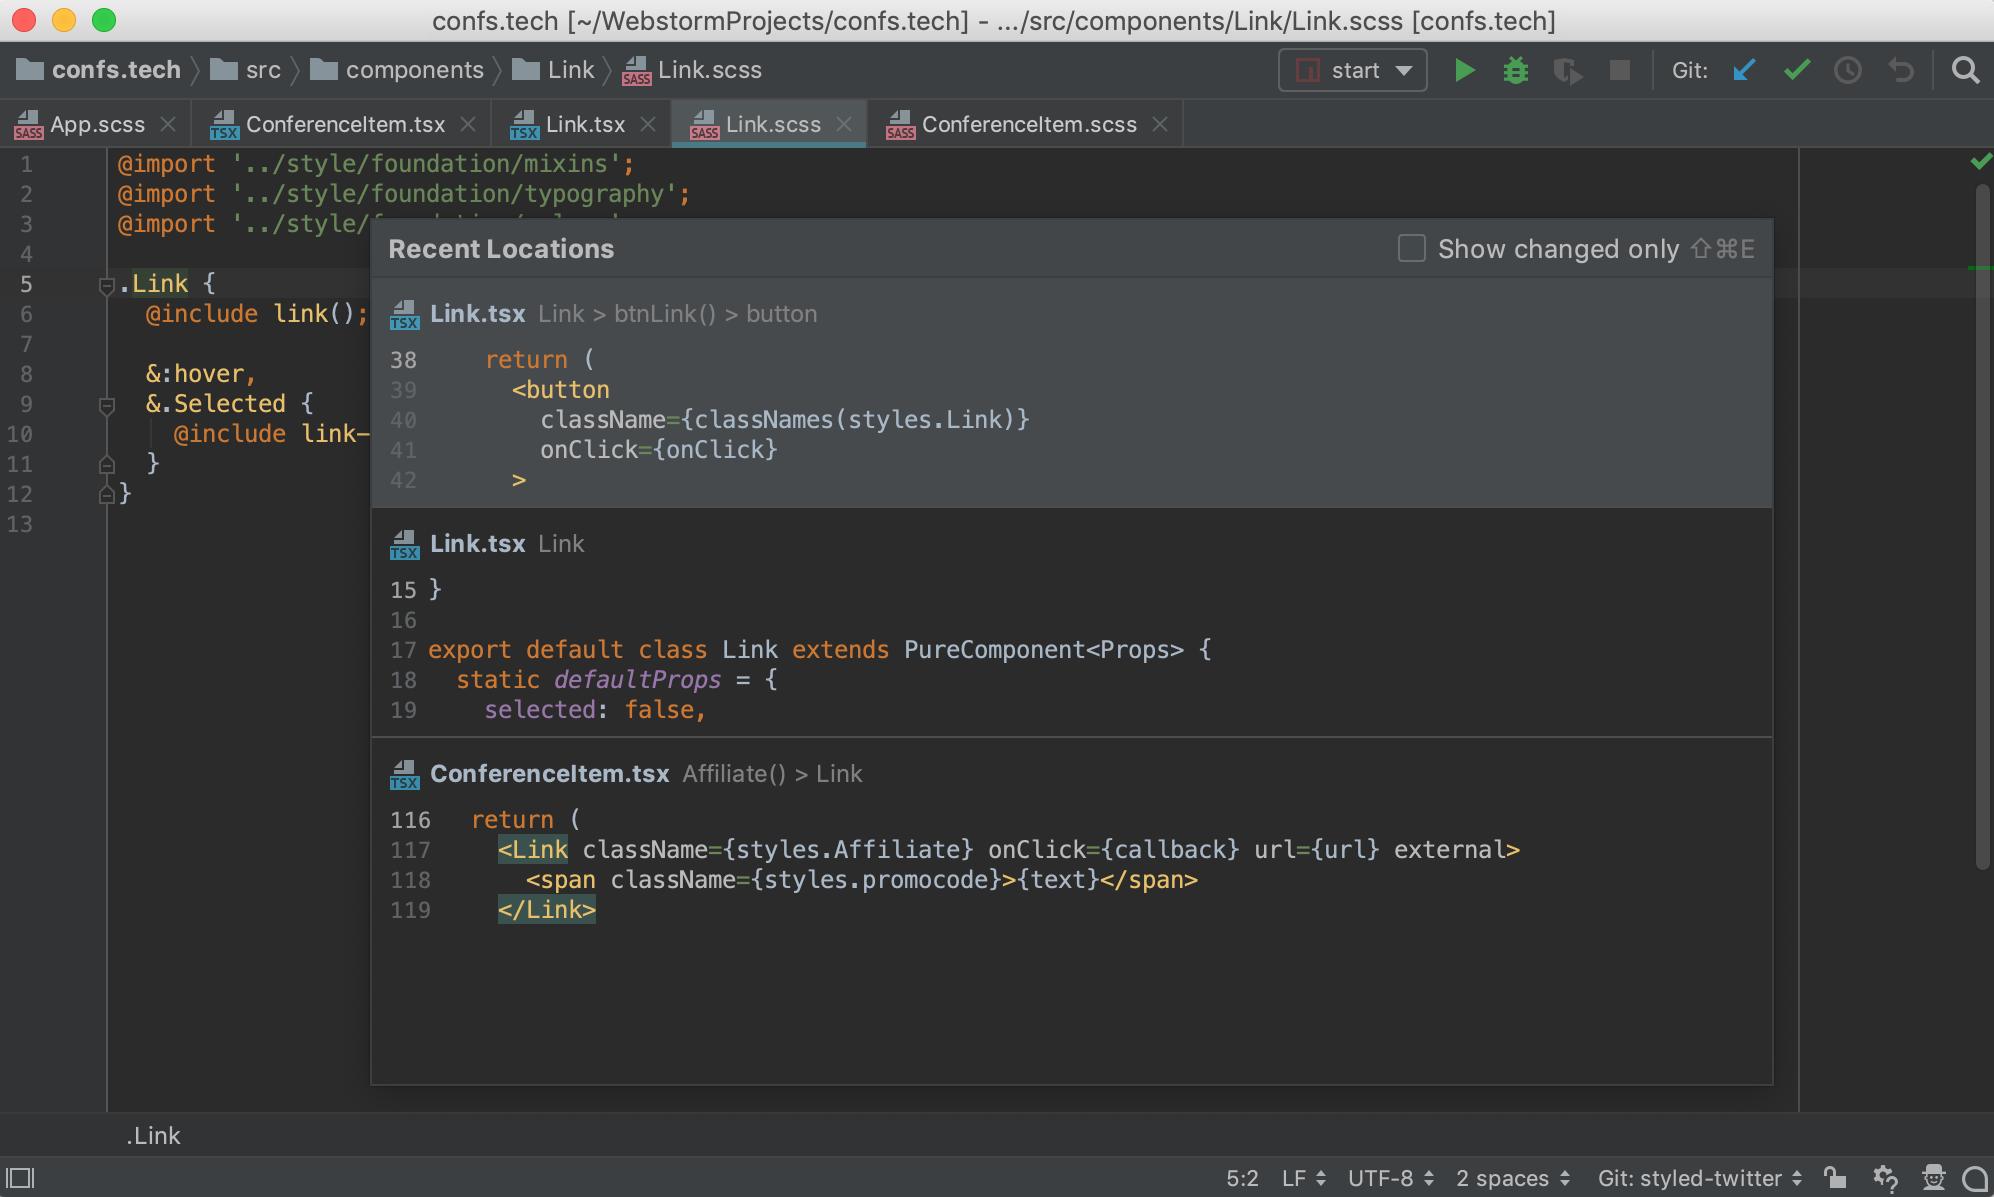This screenshot has height=1197, width=1994.
Task: Click typography import line in editor
Action: (x=404, y=194)
